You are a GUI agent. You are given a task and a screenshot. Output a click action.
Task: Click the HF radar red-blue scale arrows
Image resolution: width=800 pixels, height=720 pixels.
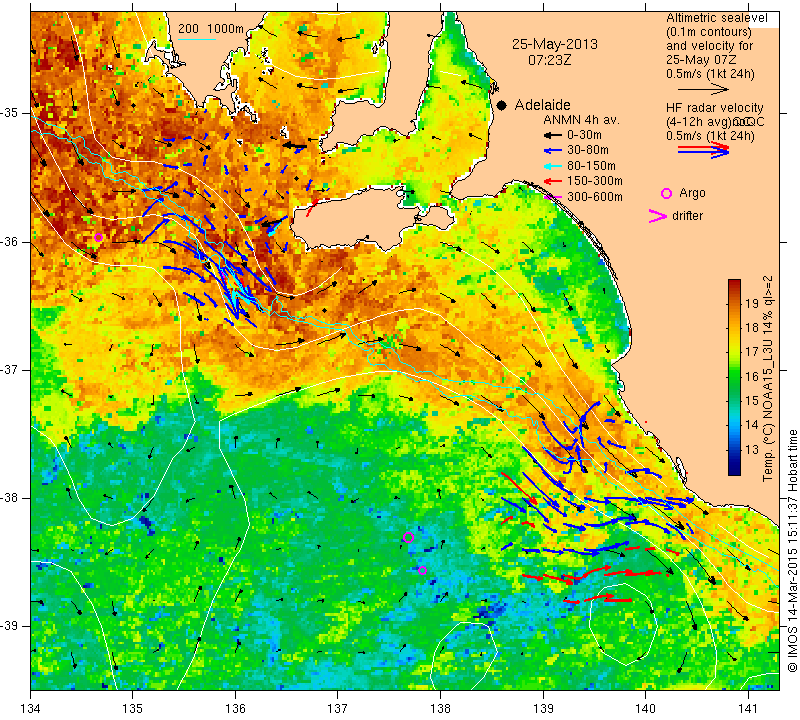703,150
